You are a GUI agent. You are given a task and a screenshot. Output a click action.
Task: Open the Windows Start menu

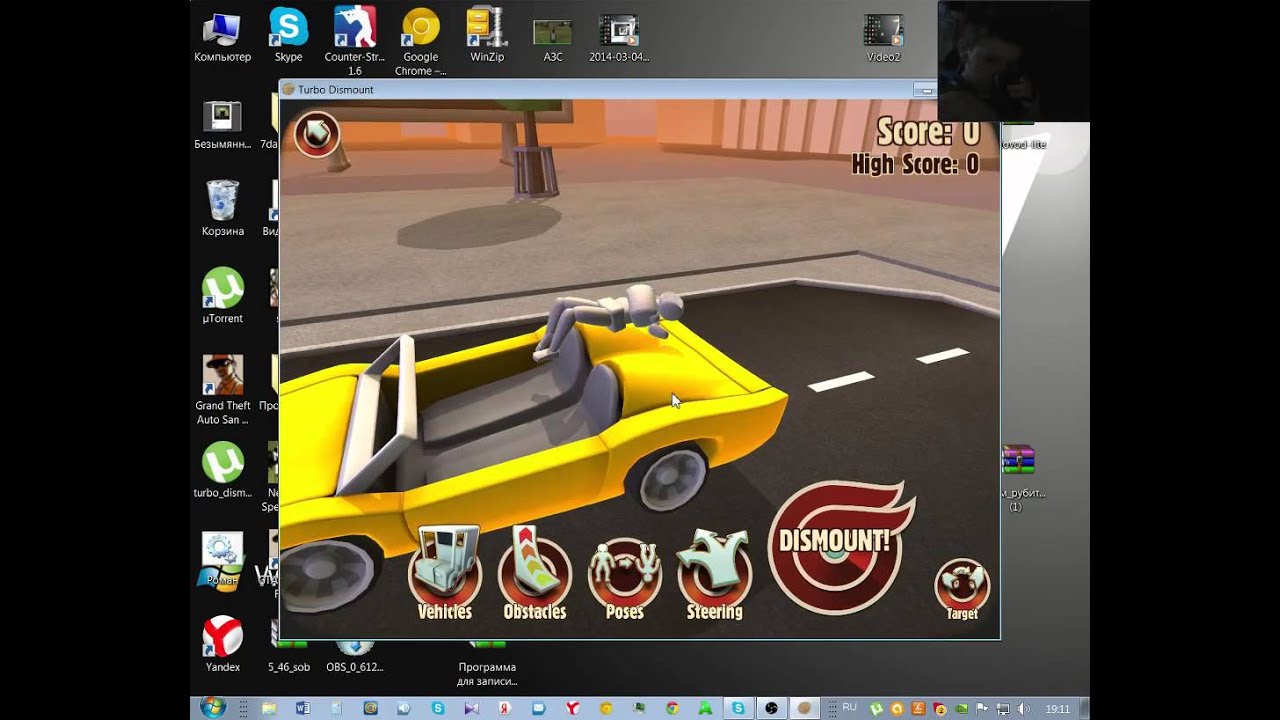tap(213, 707)
